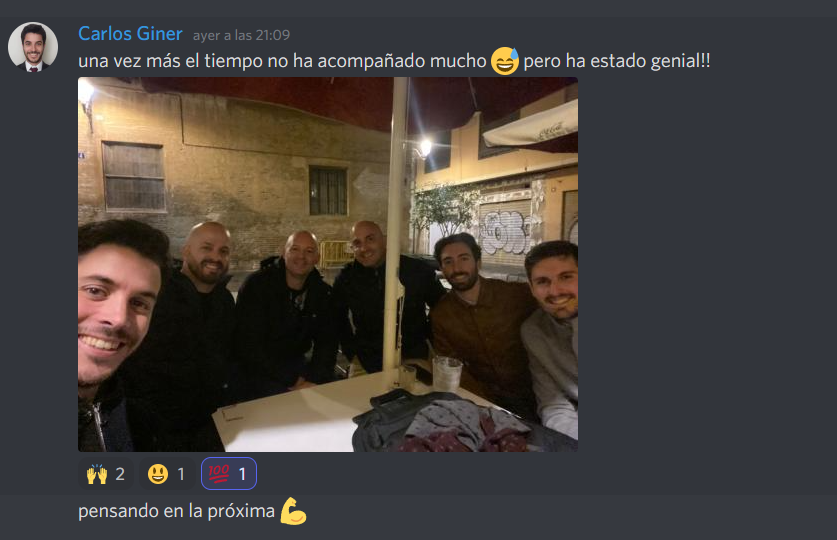The image size is (837, 540).
Task: Click the bright street lamp in the photo
Action: pyautogui.click(x=425, y=147)
